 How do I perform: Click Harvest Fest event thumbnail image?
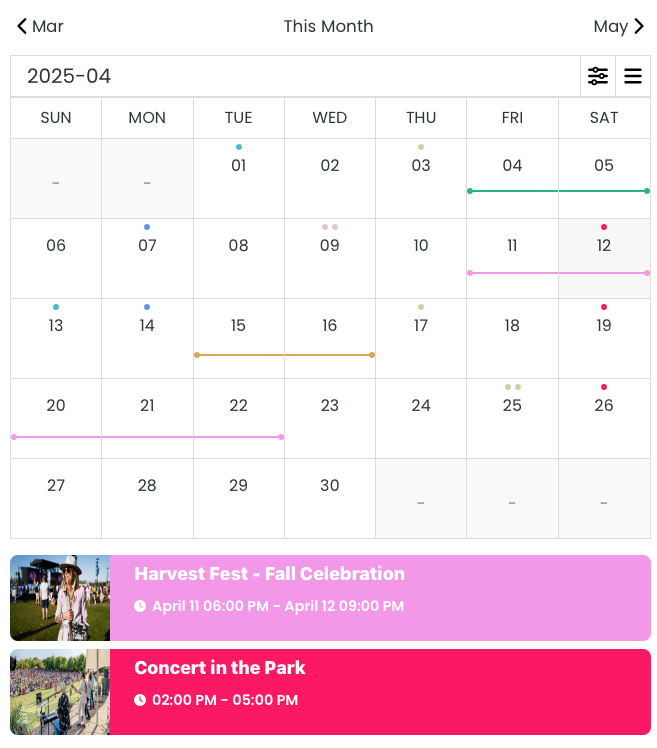pyautogui.click(x=60, y=598)
